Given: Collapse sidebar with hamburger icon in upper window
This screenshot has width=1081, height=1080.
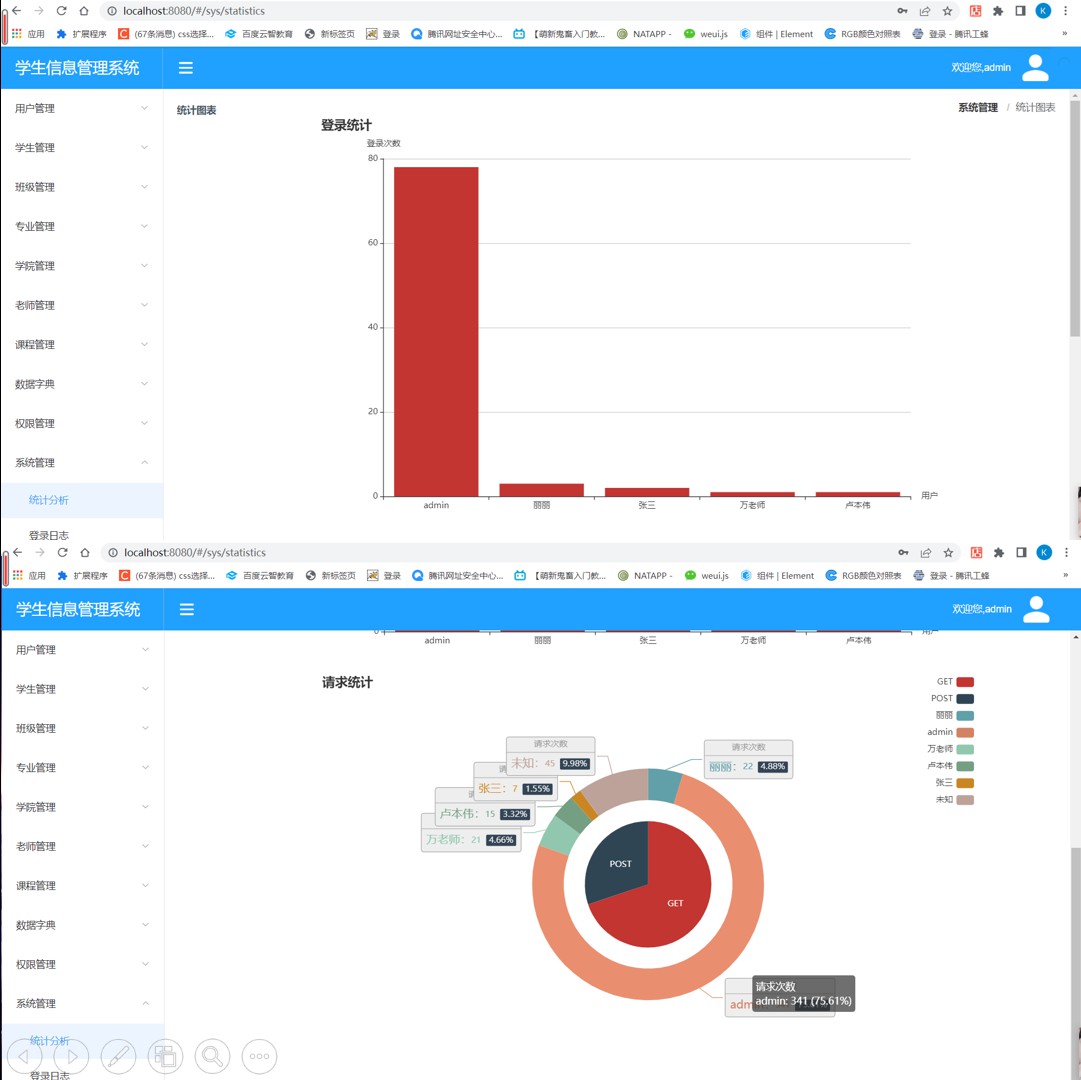Looking at the screenshot, I should pos(185,68).
